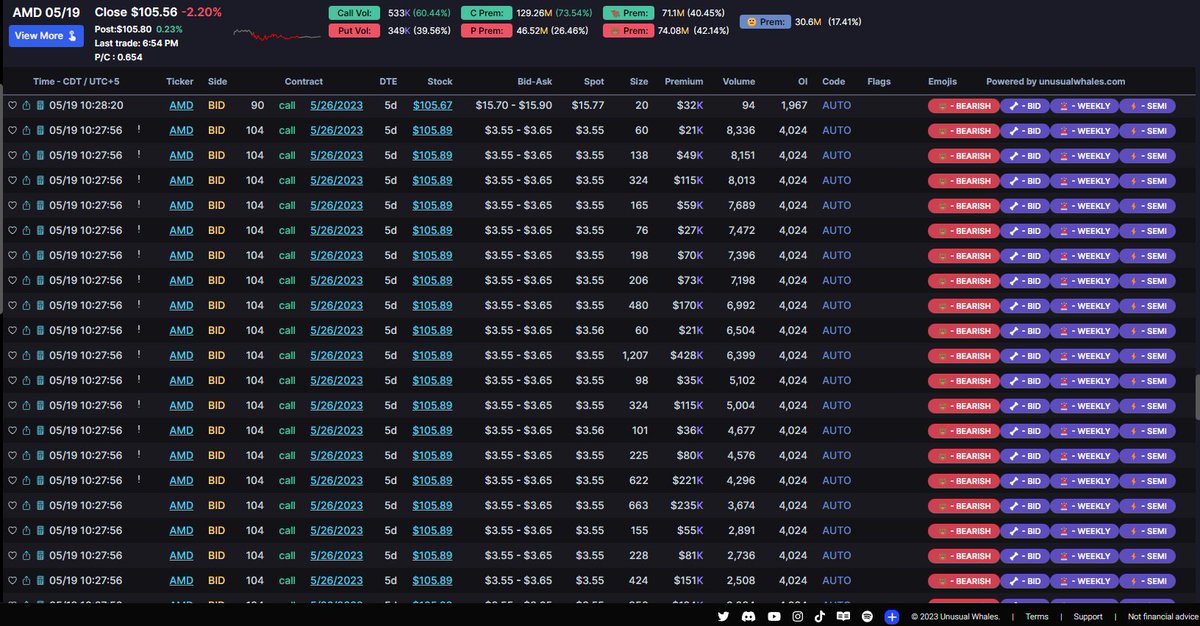Image resolution: width=1200 pixels, height=626 pixels.
Task: Share the 10:28:20 AMD trade row
Action: (27, 105)
